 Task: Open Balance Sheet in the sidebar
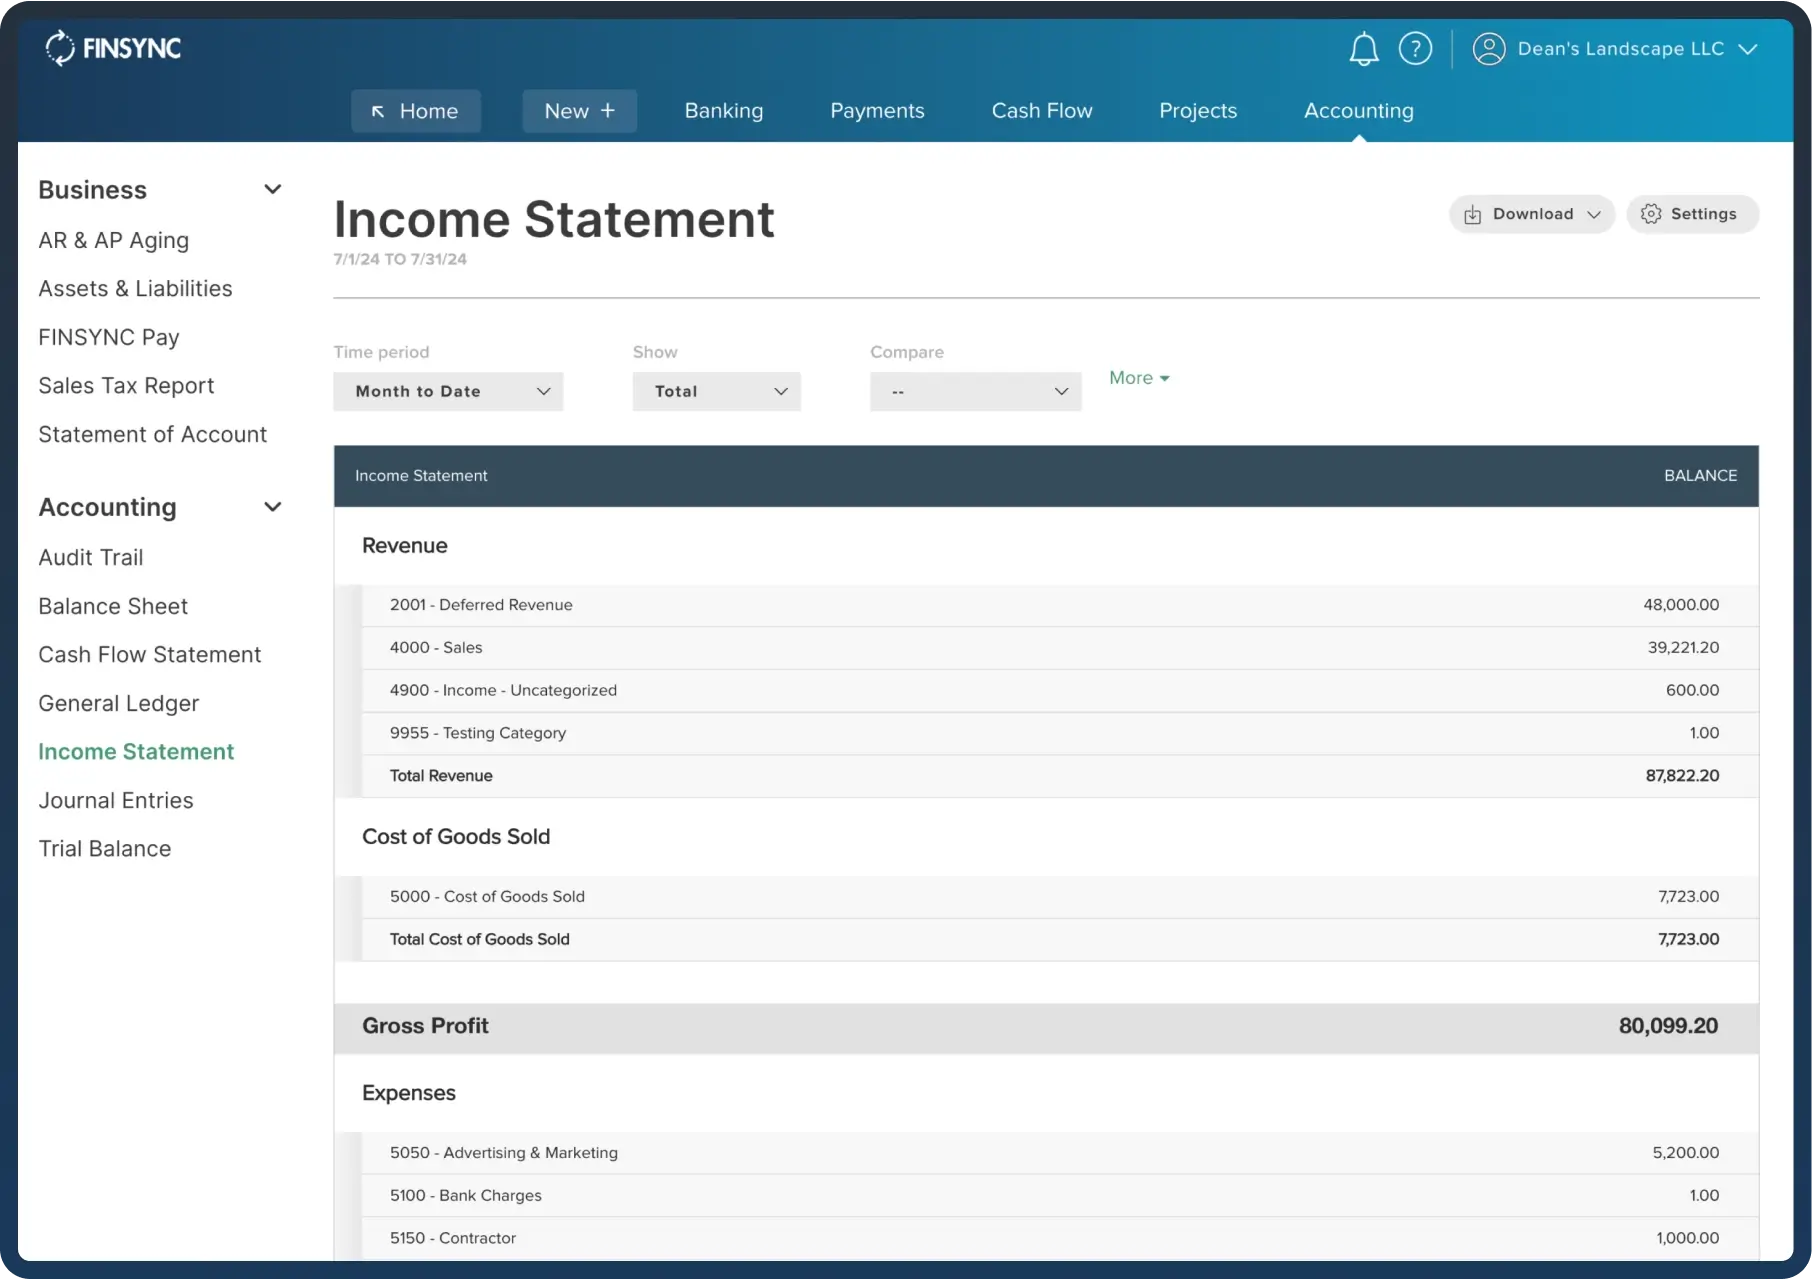point(113,606)
